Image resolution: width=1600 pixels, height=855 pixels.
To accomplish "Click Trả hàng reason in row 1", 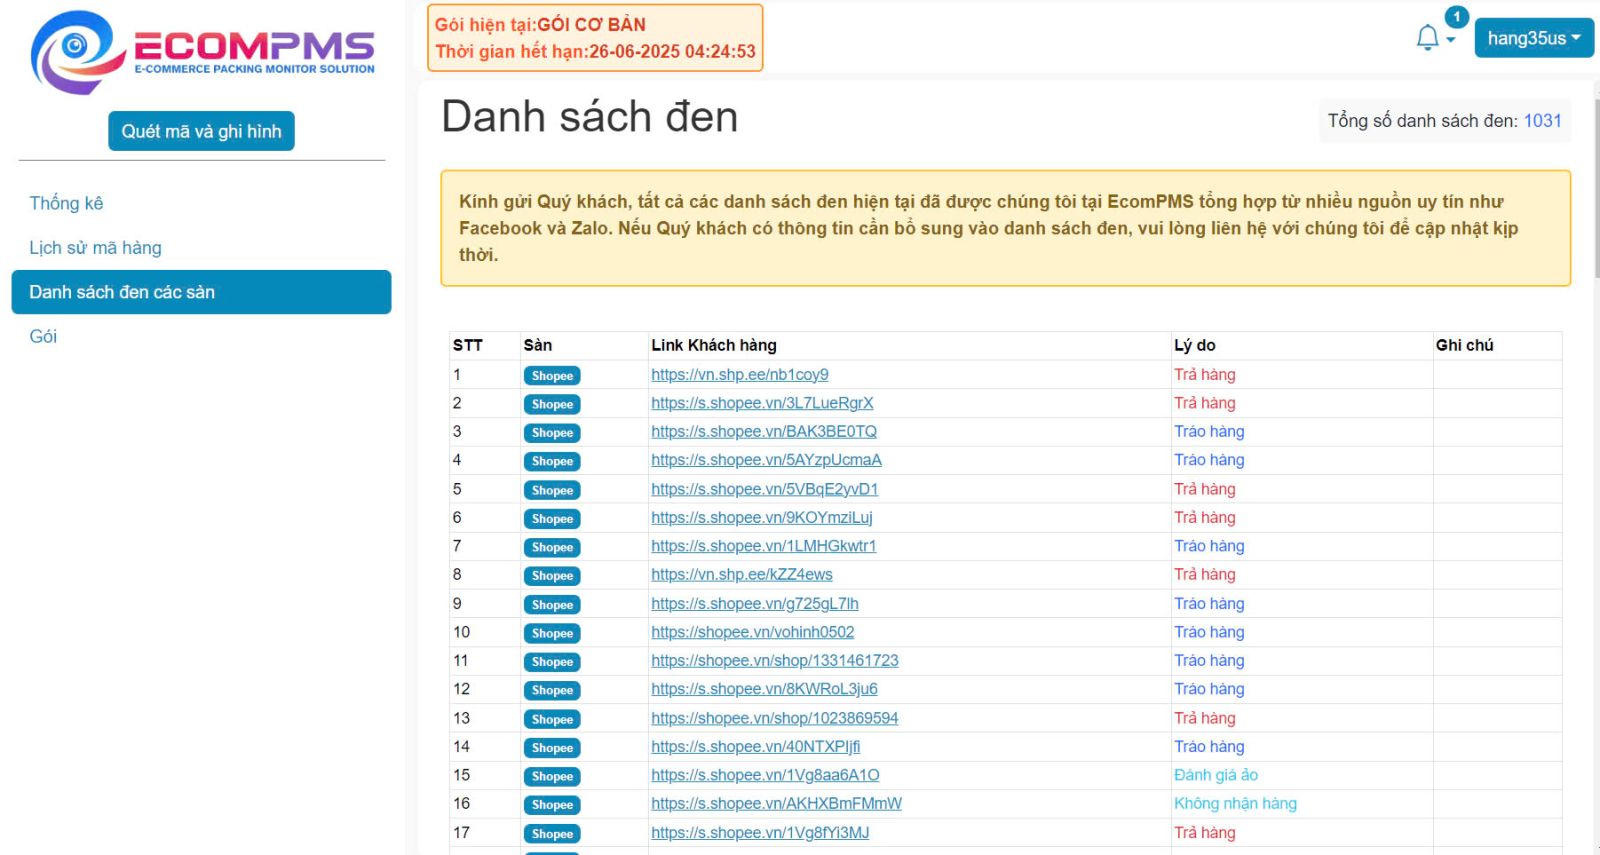I will 1205,375.
